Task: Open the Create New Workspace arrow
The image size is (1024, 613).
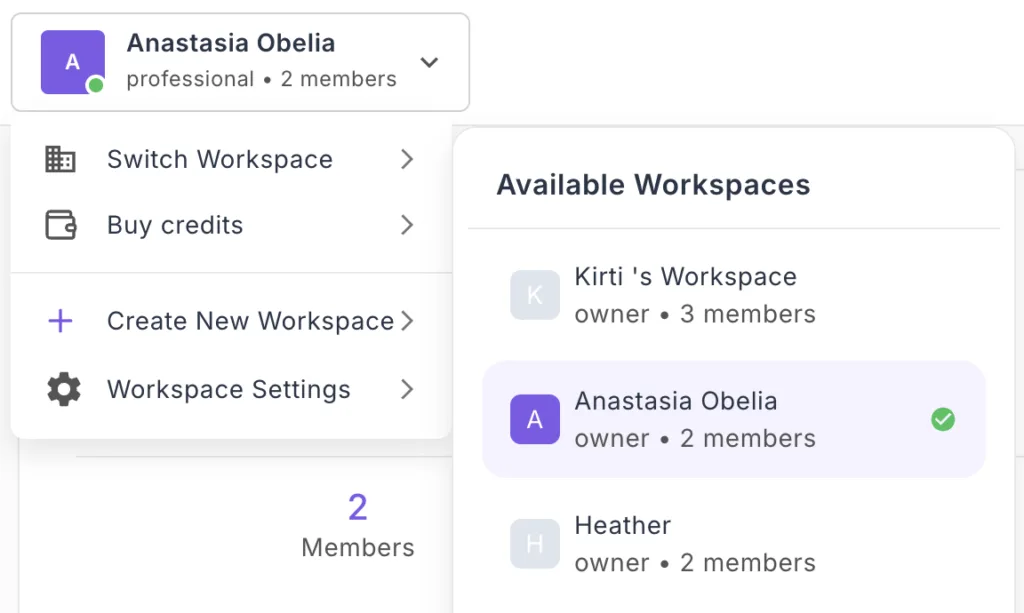Action: coord(407,321)
